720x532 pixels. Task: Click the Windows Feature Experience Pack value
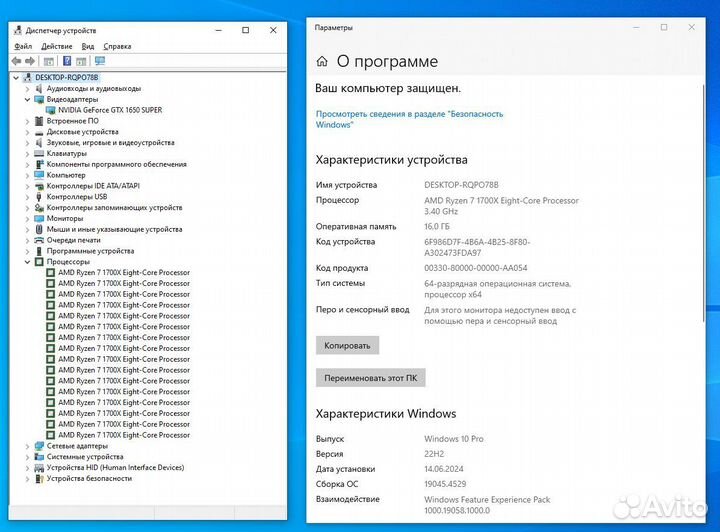[487, 504]
